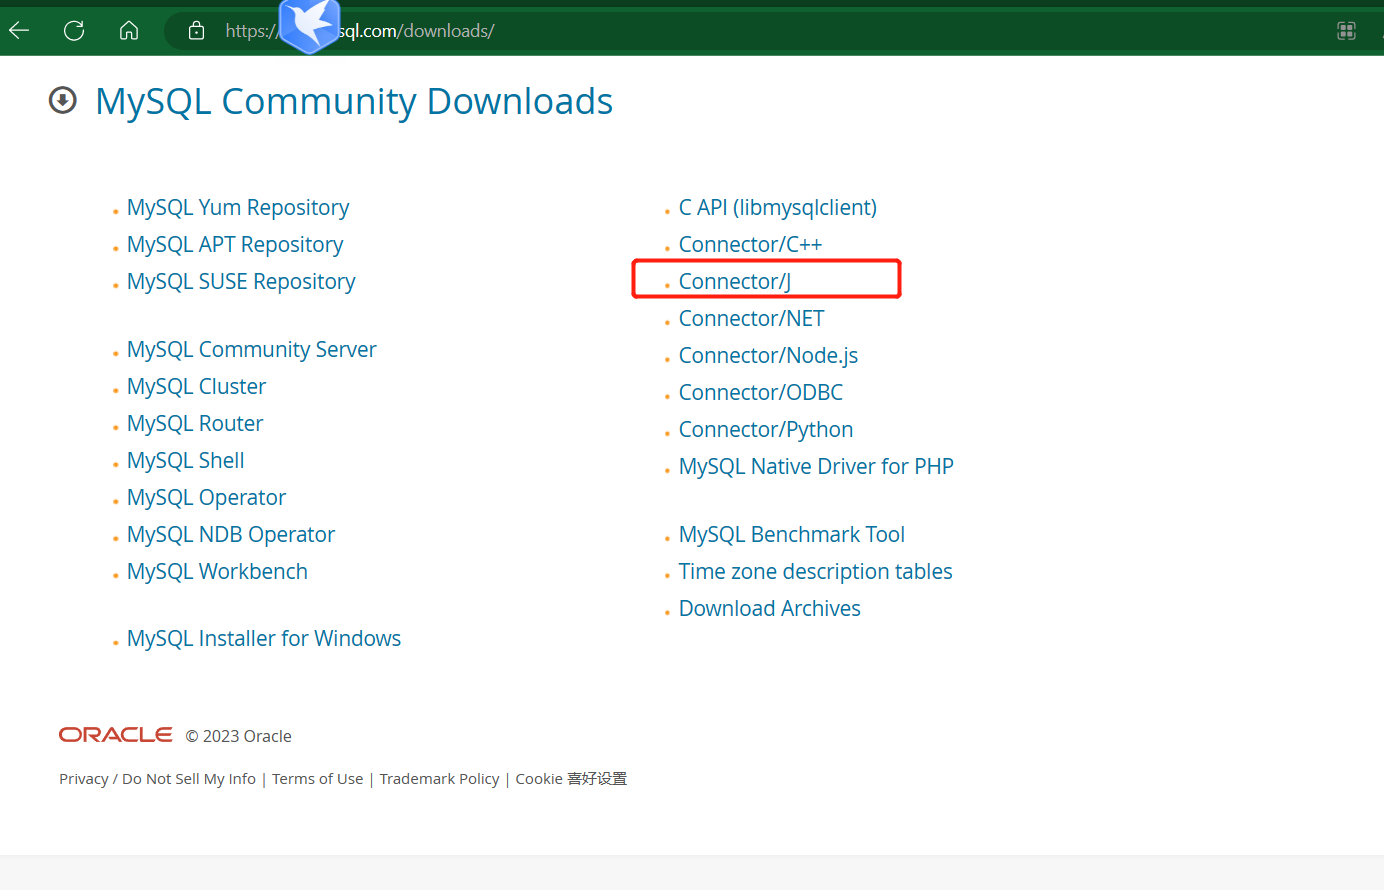
Task: Open C API (libmysqlclient) link
Action: pyautogui.click(x=778, y=208)
